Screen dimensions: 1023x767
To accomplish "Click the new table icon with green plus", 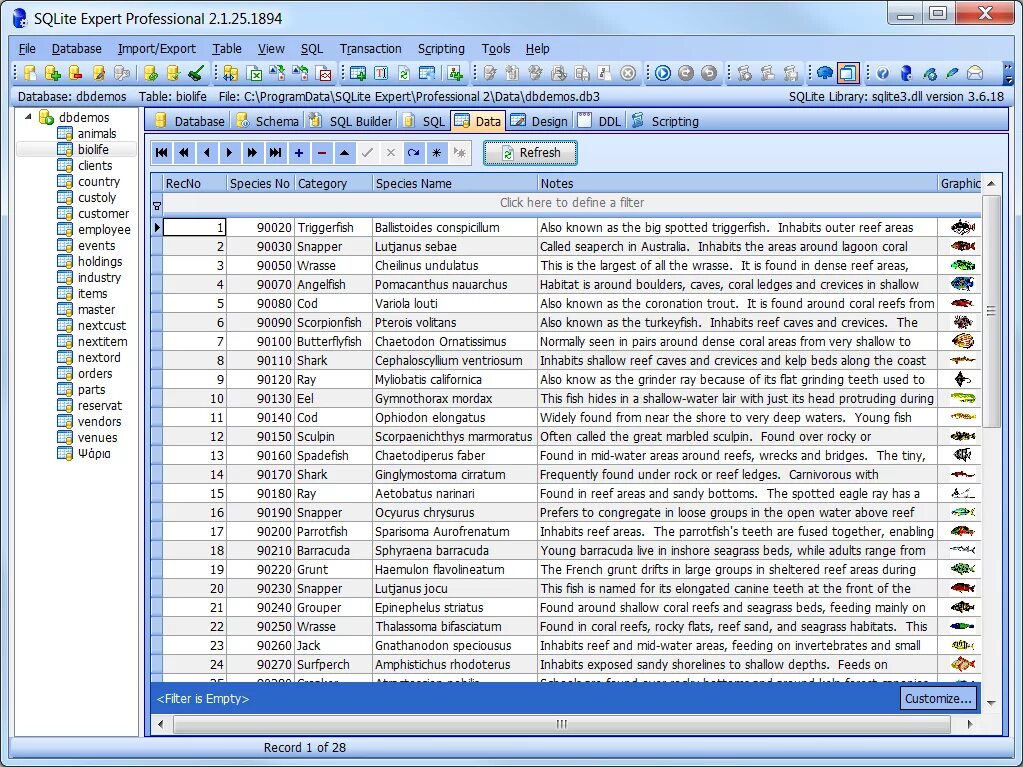I will pyautogui.click(x=358, y=73).
